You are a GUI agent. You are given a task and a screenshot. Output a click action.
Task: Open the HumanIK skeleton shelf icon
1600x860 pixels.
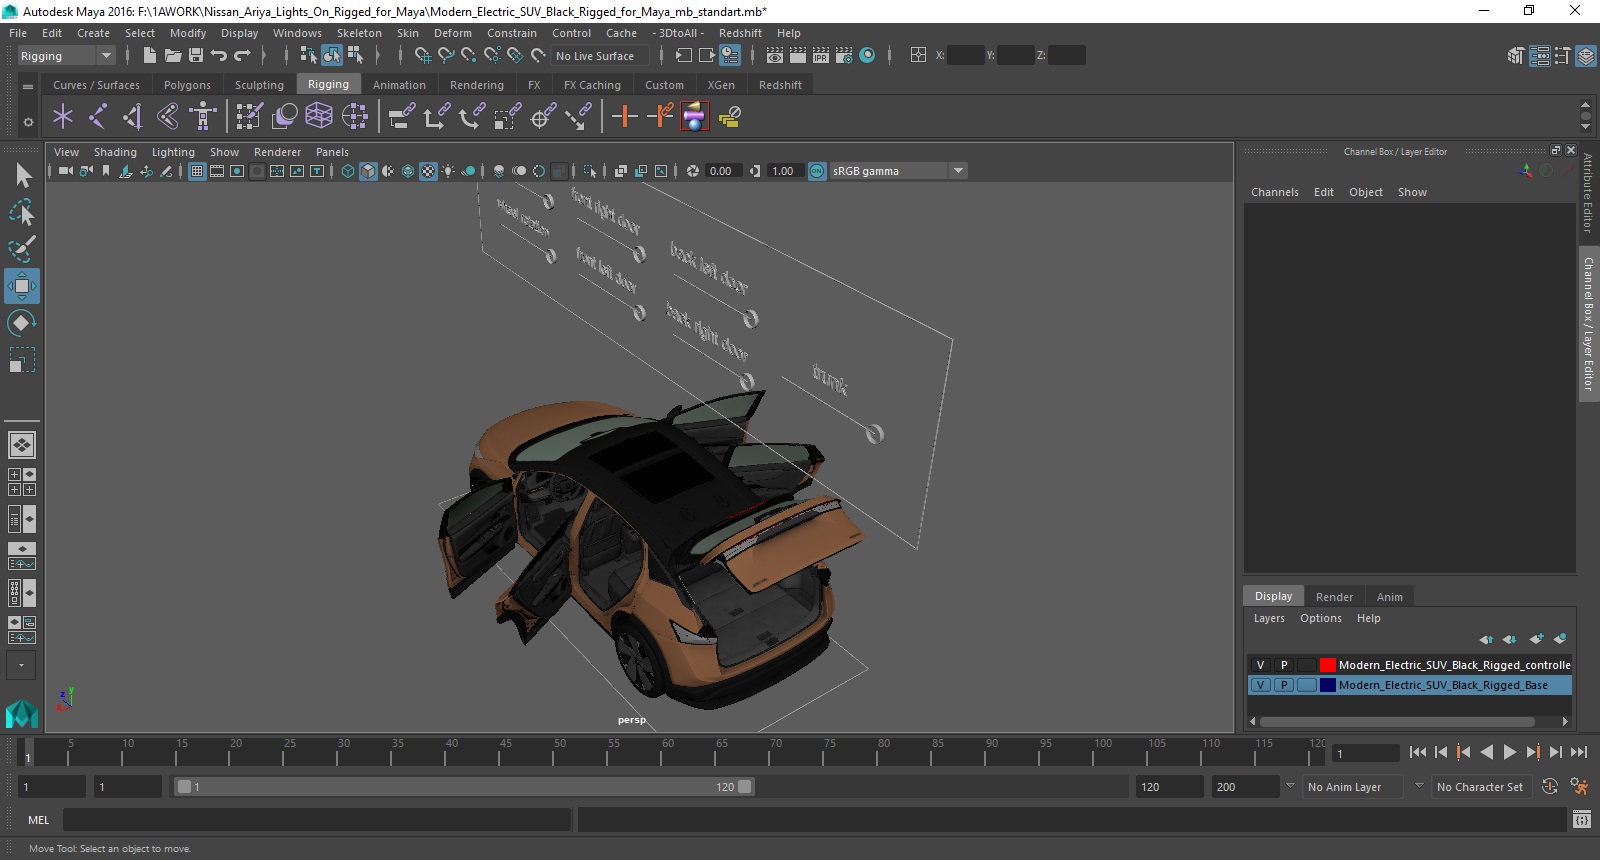pos(203,117)
